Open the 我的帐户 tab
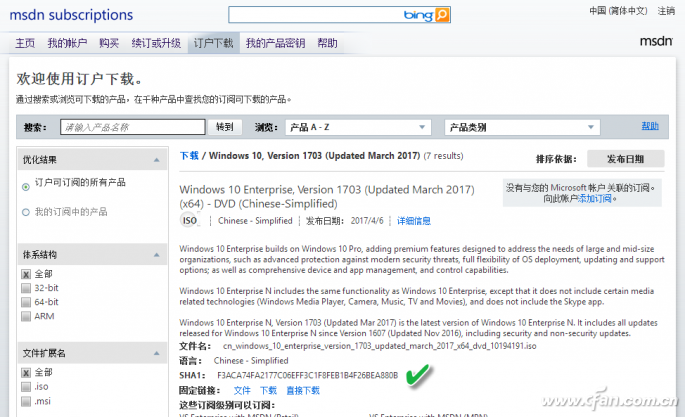 (67, 43)
